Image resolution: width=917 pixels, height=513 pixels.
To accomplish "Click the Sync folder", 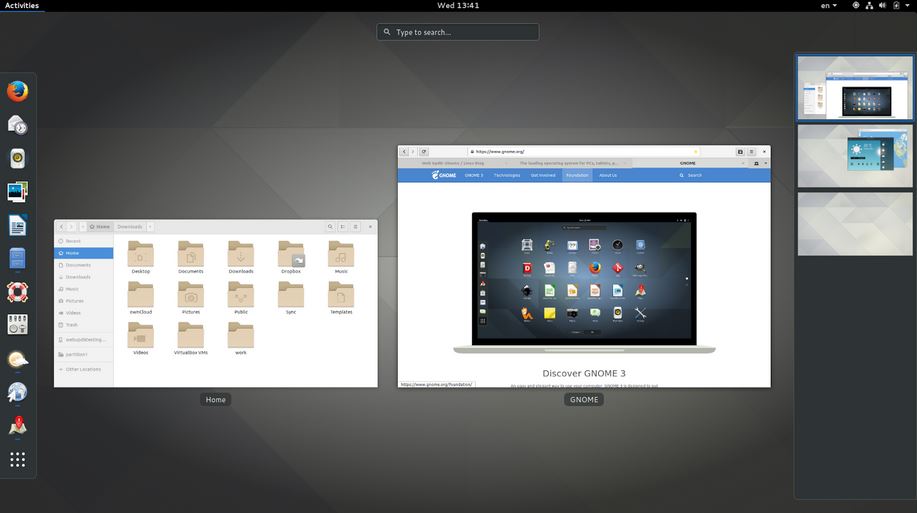I will pos(291,297).
